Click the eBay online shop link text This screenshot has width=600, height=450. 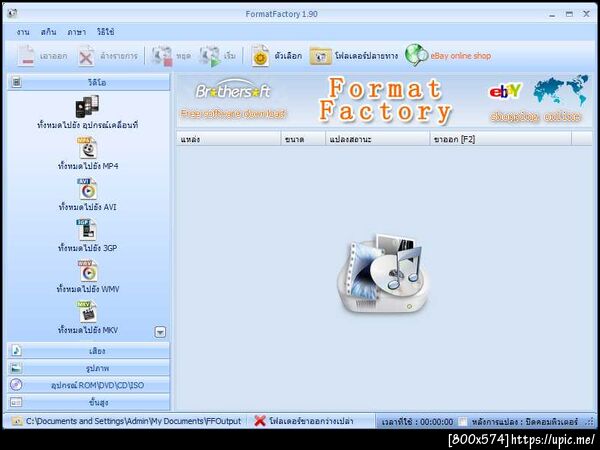coord(461,56)
